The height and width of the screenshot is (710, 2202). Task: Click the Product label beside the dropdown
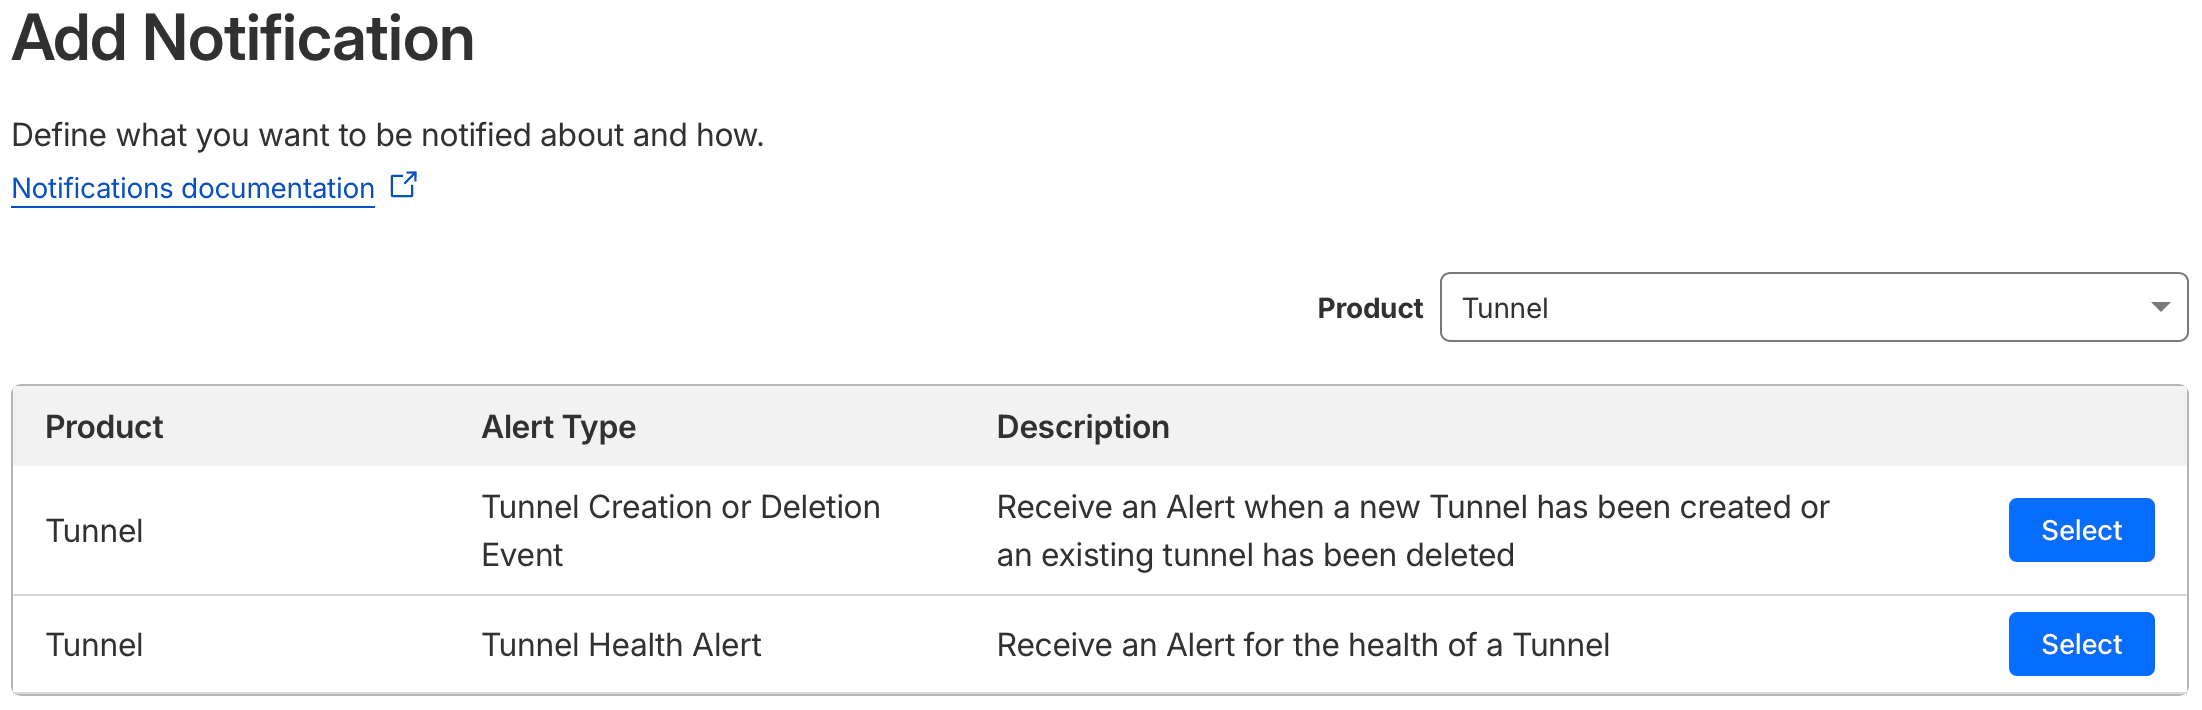click(x=1369, y=308)
